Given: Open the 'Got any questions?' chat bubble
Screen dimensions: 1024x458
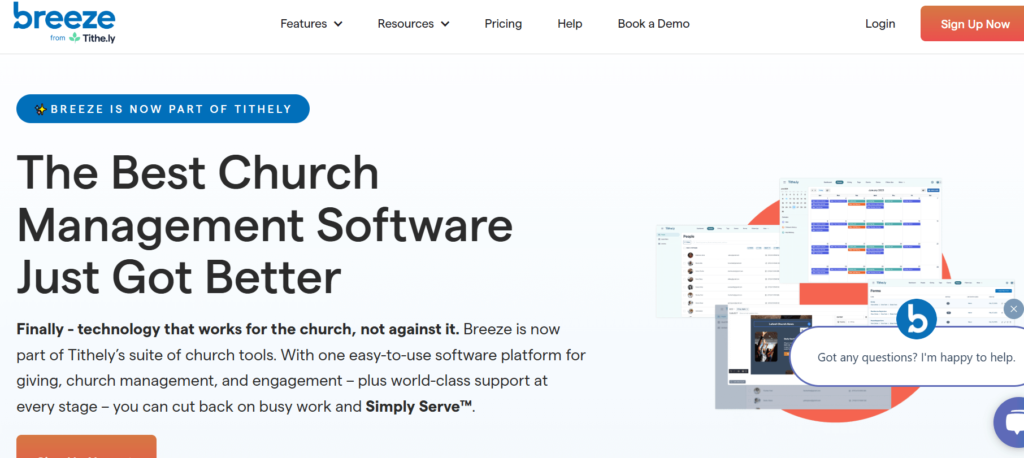Looking at the screenshot, I should [x=908, y=357].
